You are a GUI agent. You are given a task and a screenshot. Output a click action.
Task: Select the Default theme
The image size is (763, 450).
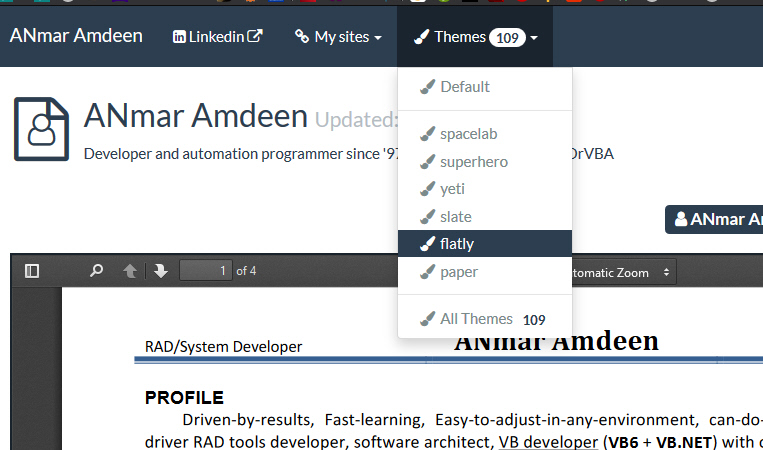point(464,87)
